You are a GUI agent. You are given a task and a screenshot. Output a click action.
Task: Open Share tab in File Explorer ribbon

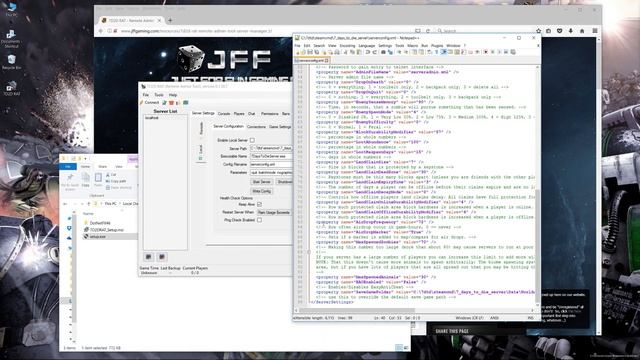[102, 167]
